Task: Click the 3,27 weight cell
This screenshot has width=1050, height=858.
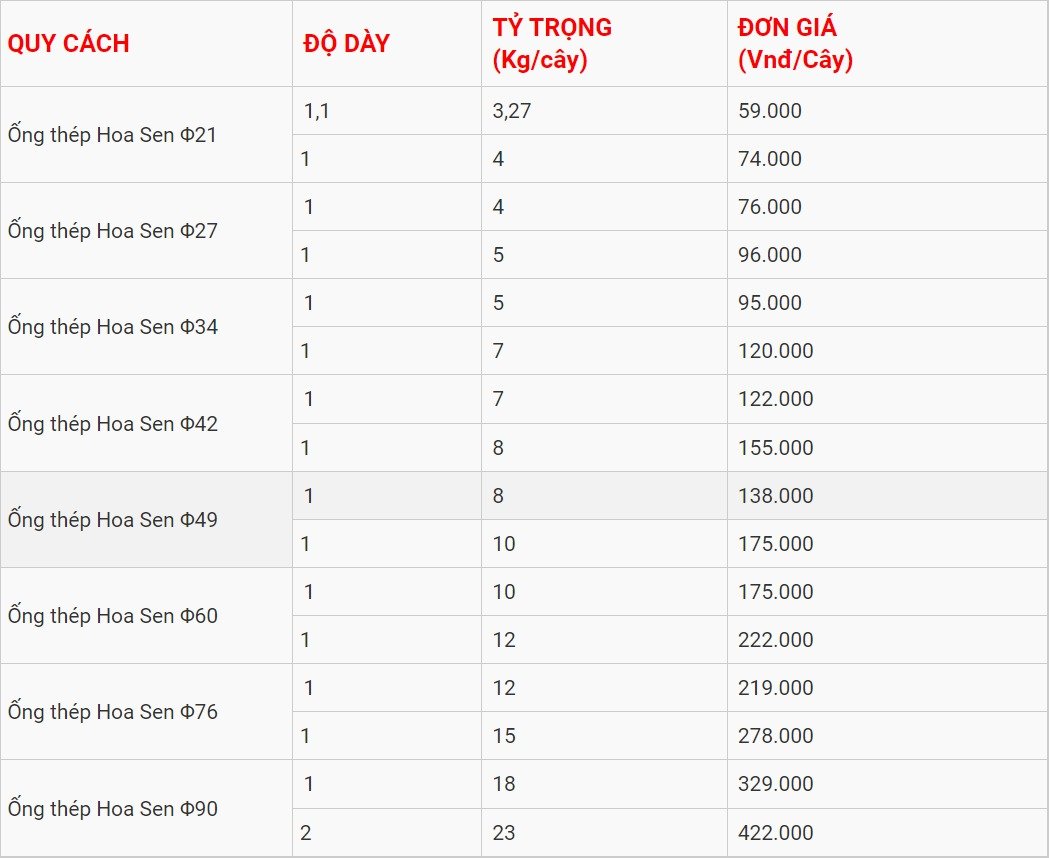Action: click(604, 111)
